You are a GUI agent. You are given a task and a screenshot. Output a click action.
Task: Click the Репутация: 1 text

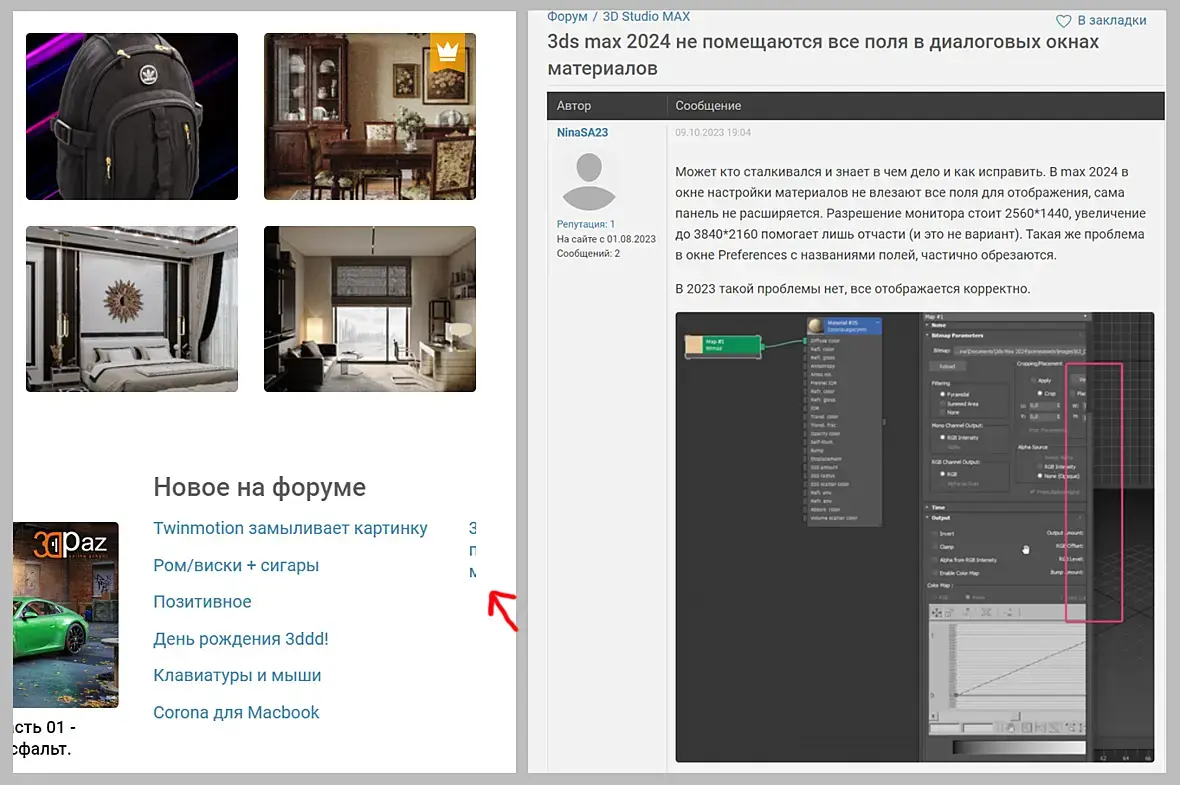point(585,224)
